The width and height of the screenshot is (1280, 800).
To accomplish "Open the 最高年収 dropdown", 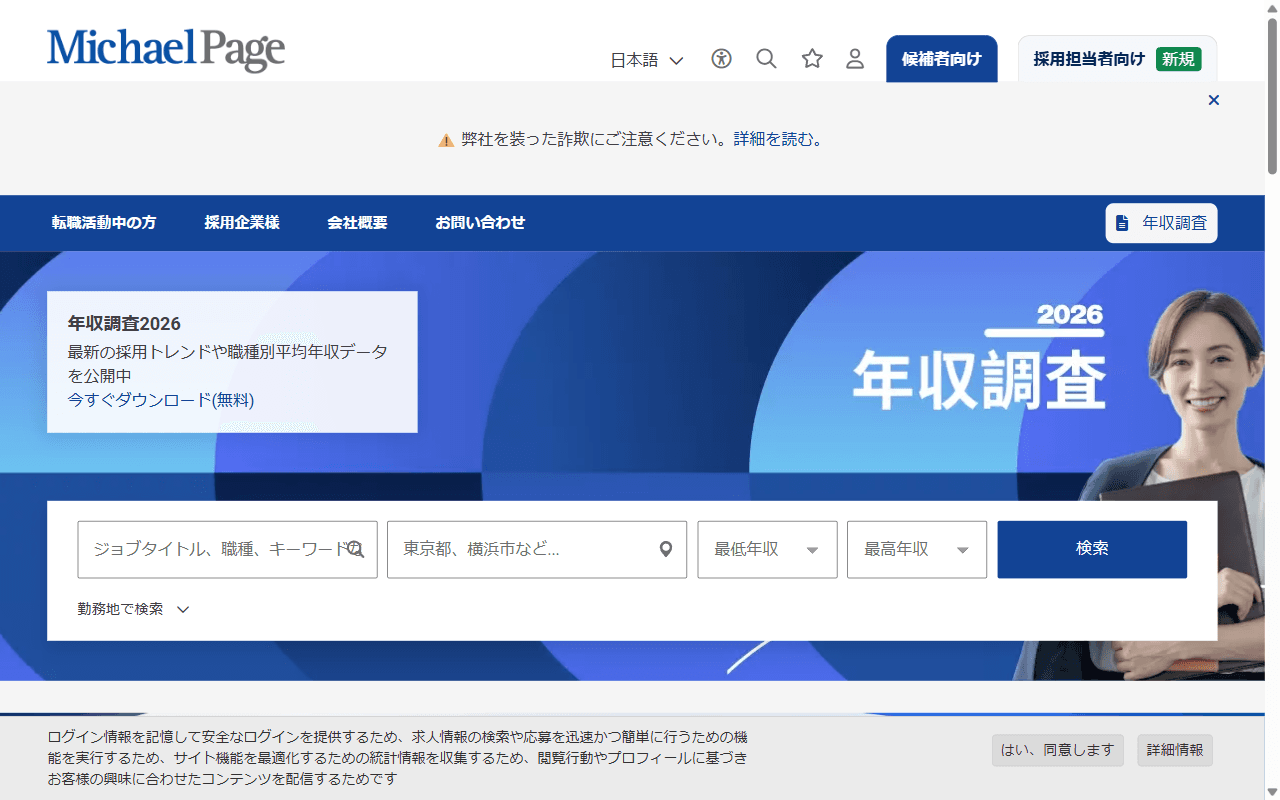I will [917, 549].
